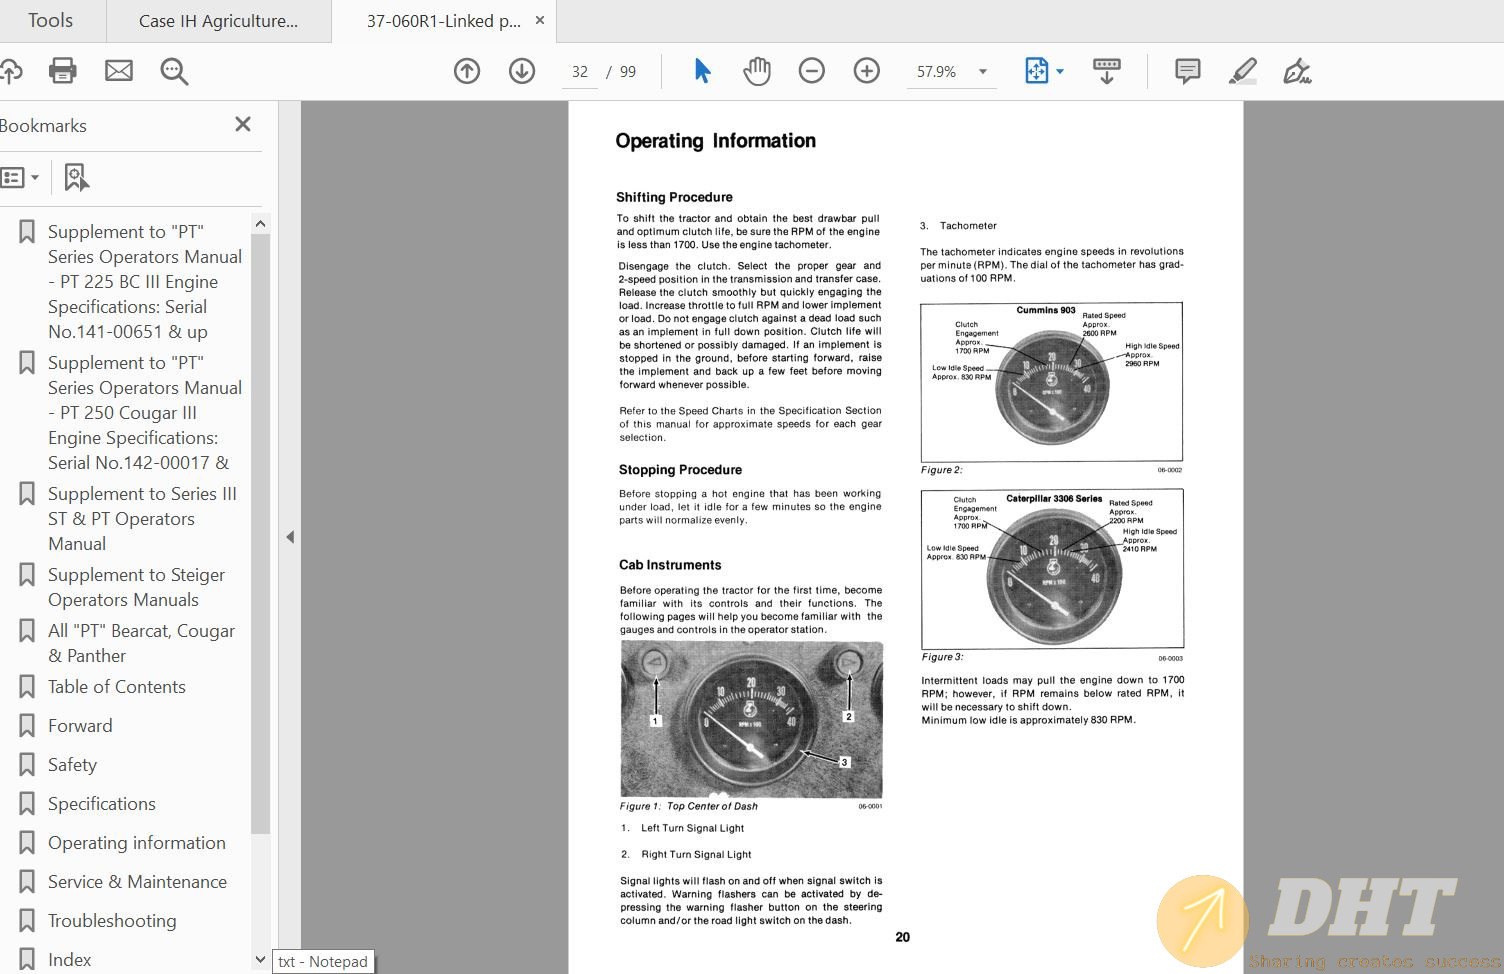The height and width of the screenshot is (974, 1504).
Task: Click the bookmarks panel scrollbar thumb
Action: (260, 534)
